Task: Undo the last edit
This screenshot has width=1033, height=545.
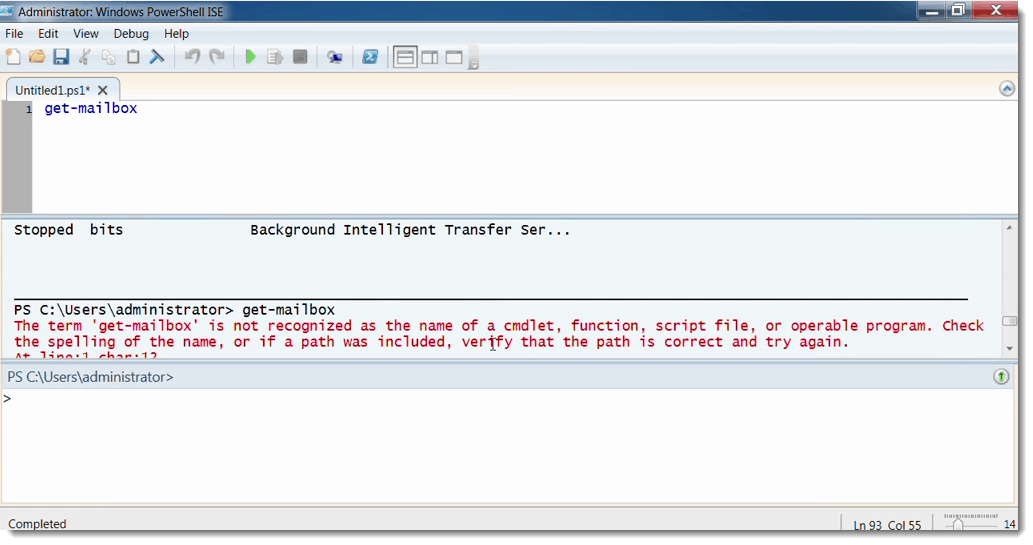Action: (192, 57)
